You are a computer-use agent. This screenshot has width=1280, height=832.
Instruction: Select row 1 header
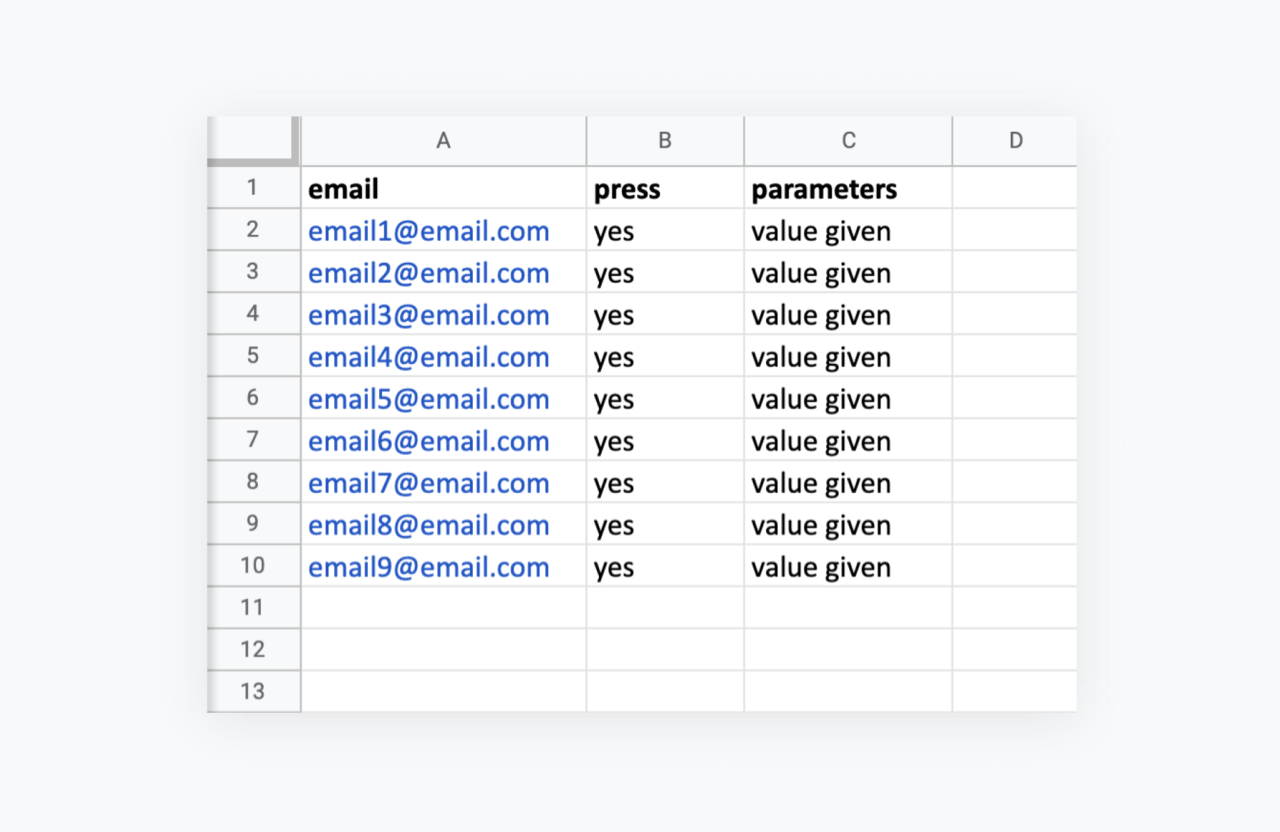pyautogui.click(x=253, y=187)
